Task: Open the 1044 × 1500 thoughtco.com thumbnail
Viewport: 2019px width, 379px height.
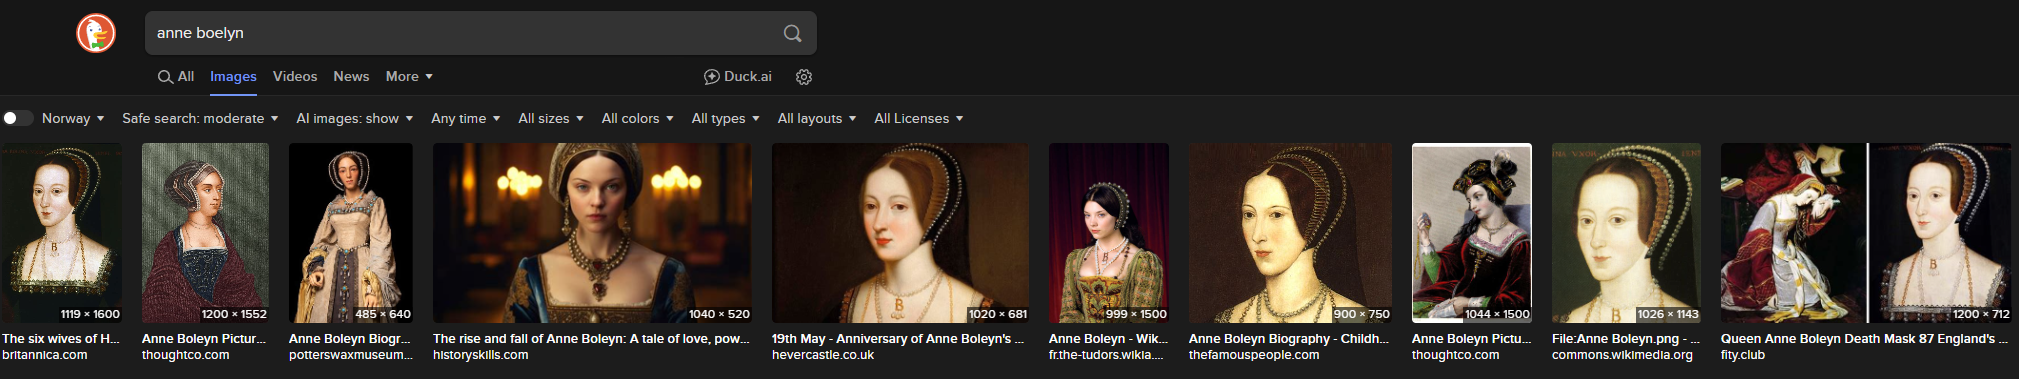Action: click(1472, 232)
